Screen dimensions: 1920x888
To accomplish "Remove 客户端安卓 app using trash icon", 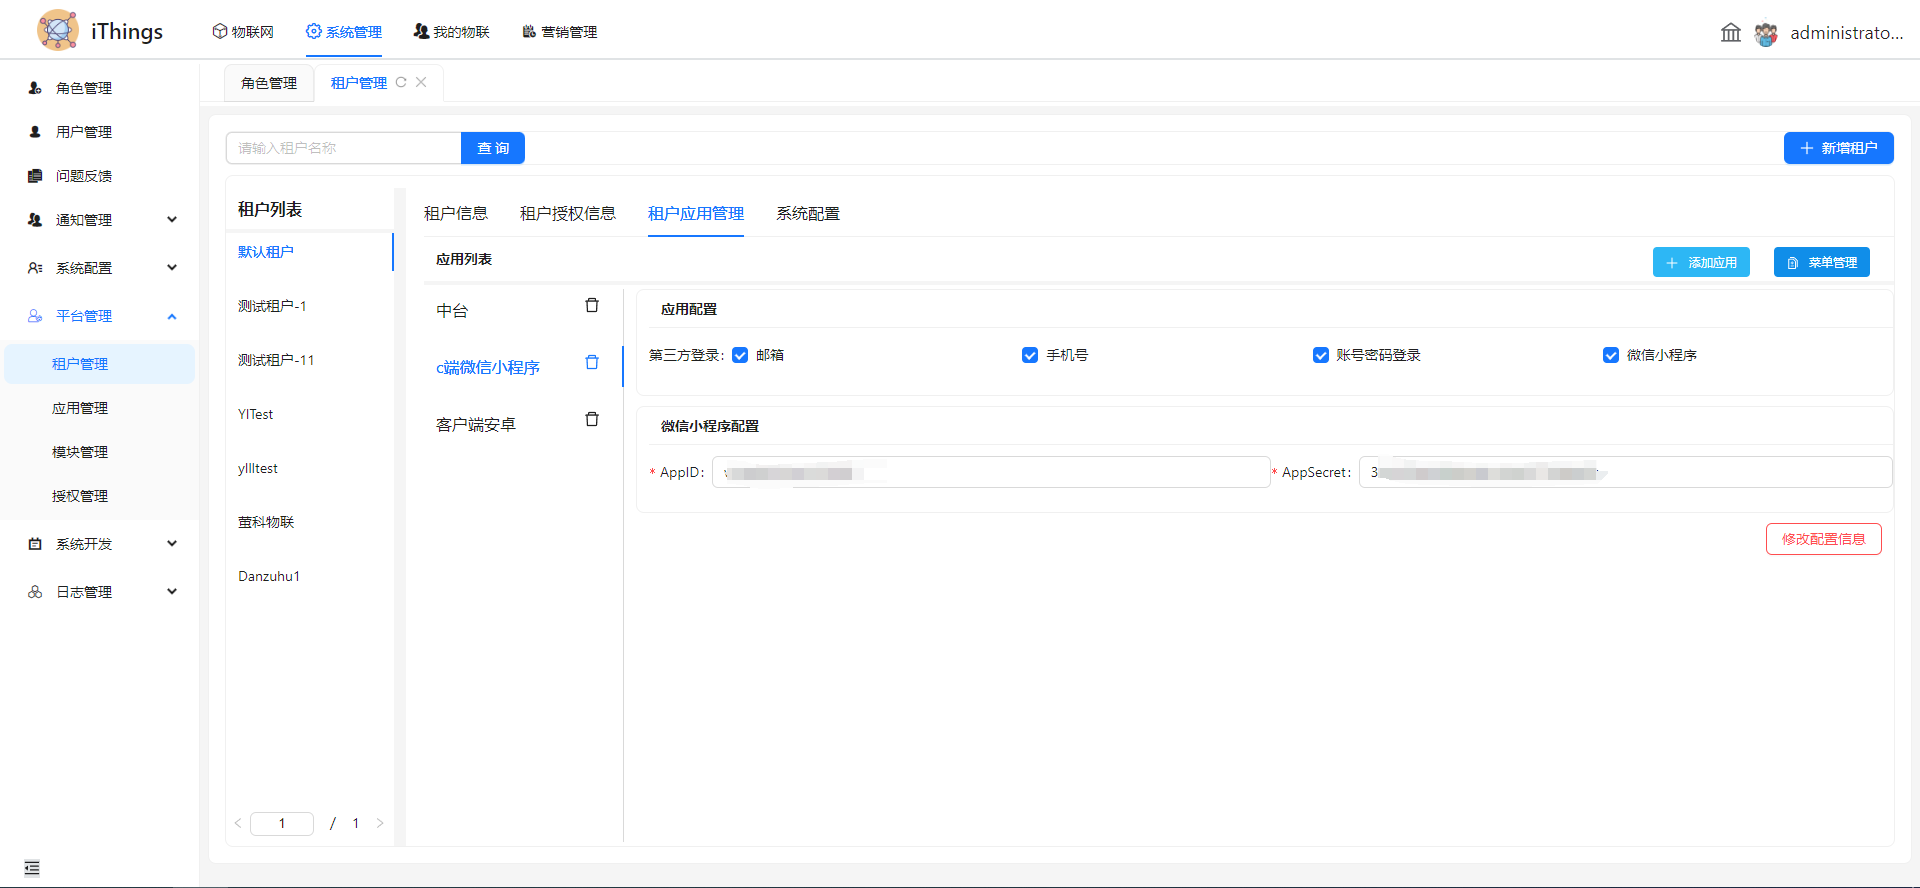I will point(592,420).
